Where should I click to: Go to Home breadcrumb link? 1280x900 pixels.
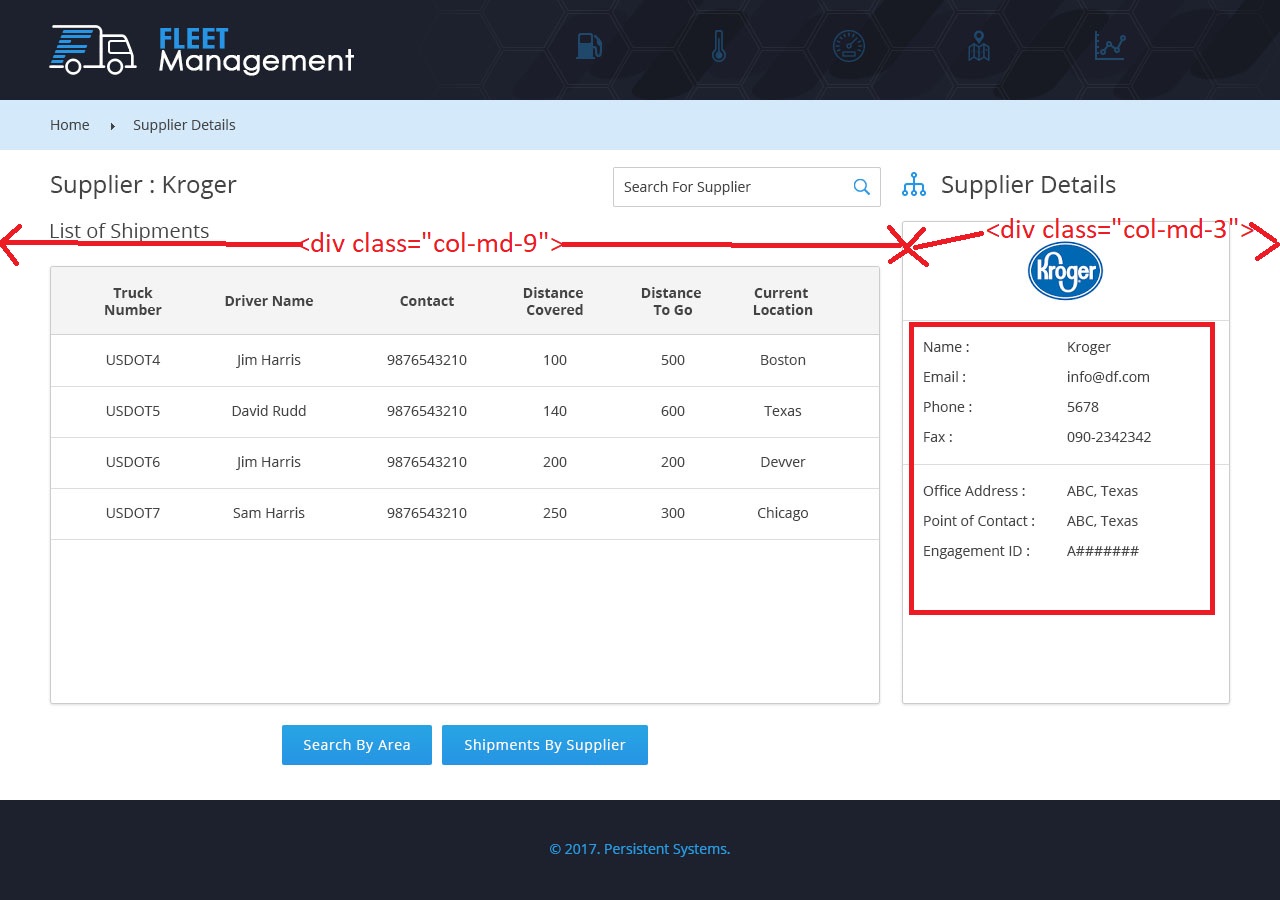click(70, 125)
